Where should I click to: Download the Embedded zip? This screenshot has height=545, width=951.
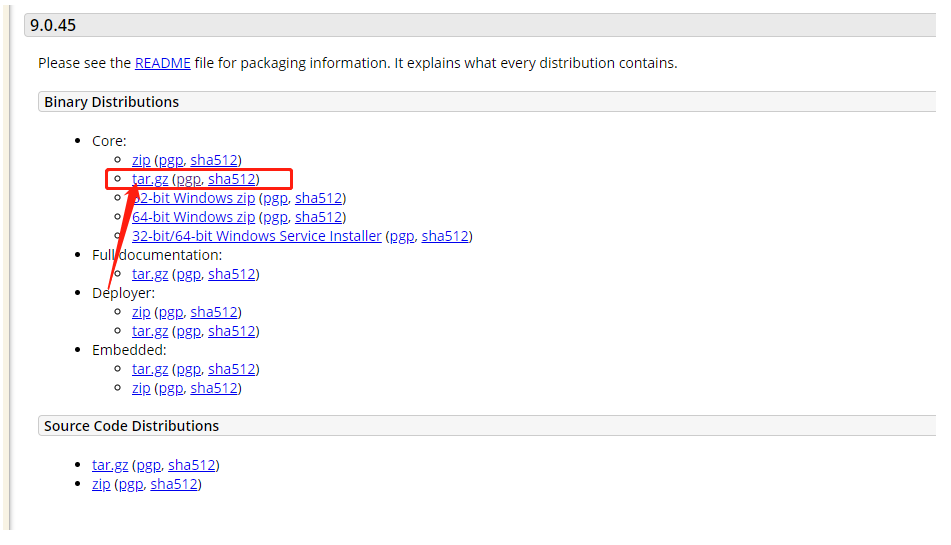[x=141, y=388]
